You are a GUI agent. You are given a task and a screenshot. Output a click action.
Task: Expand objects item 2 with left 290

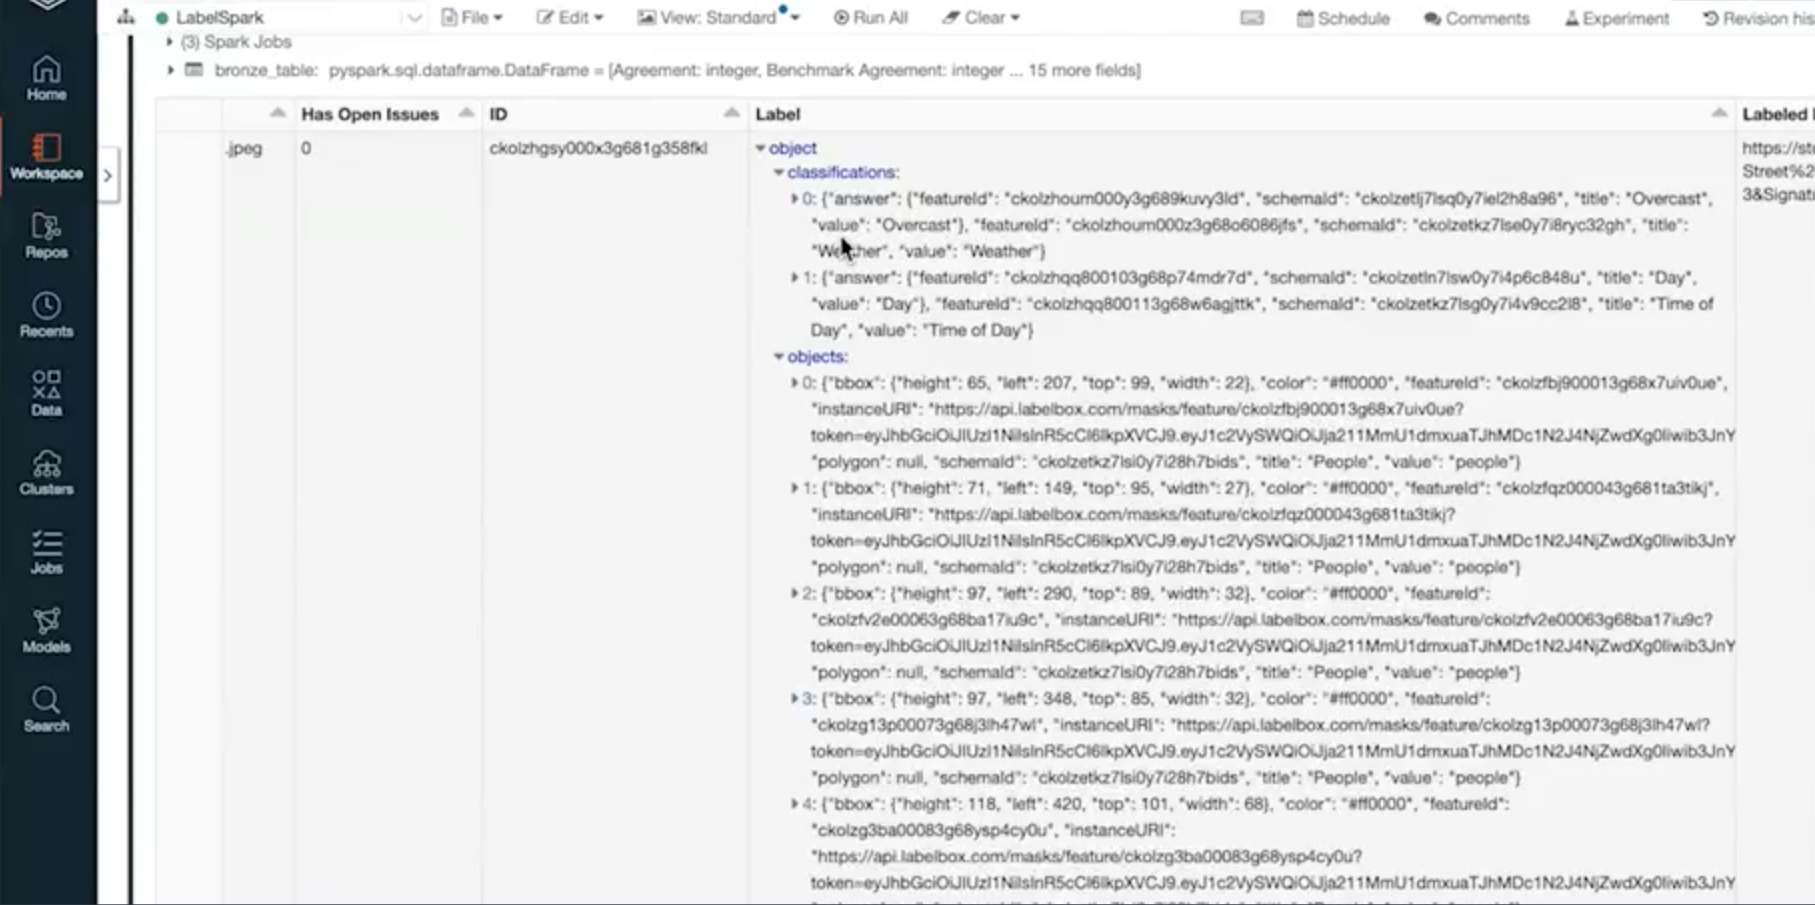(795, 593)
